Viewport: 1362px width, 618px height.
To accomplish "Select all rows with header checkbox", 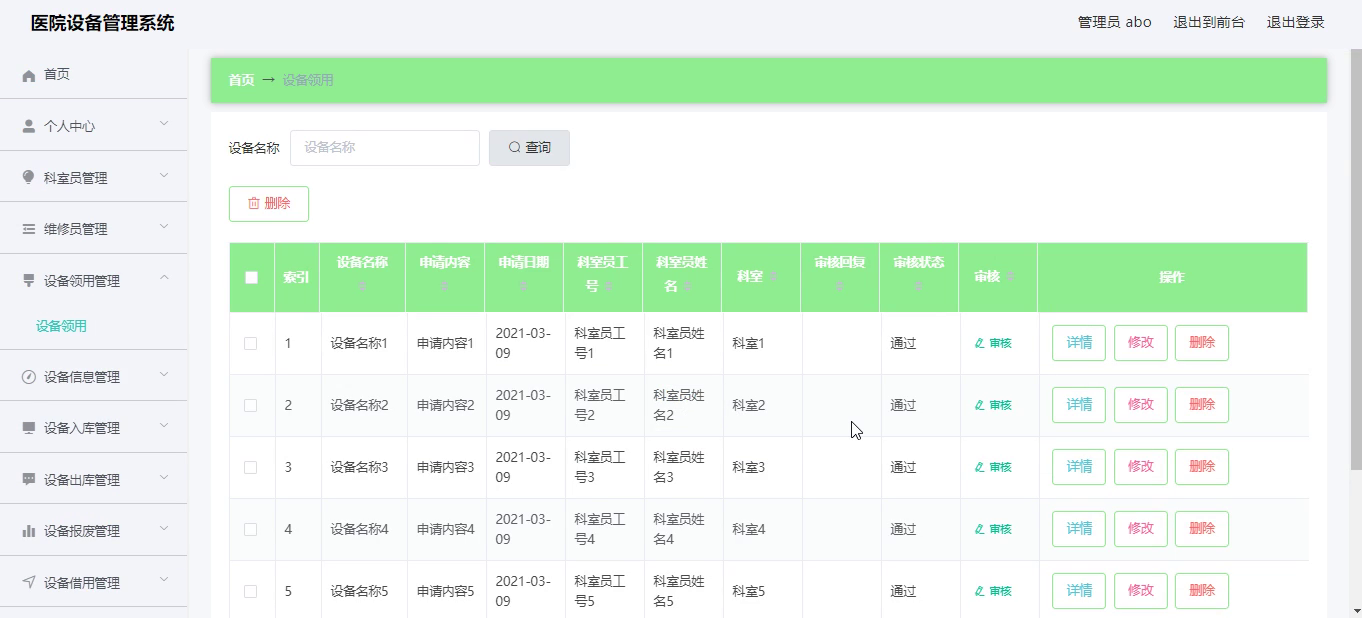I will point(251,277).
